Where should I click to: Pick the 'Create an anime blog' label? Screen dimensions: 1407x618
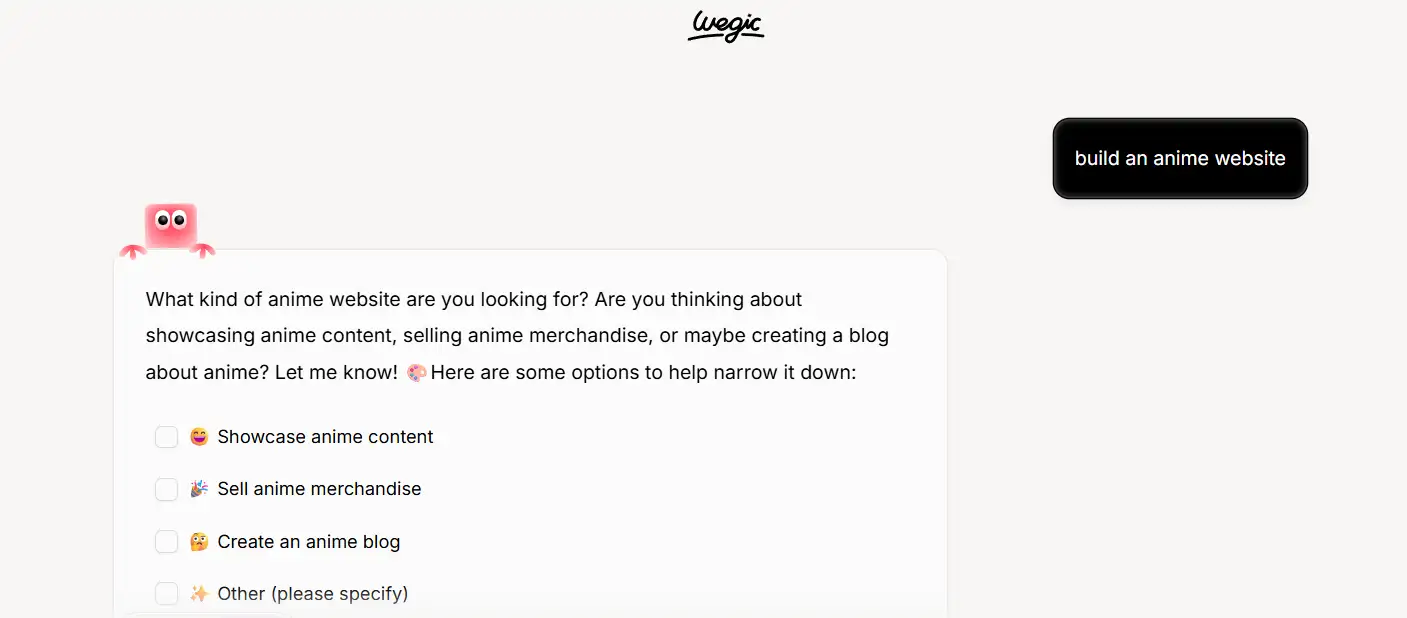coord(308,542)
